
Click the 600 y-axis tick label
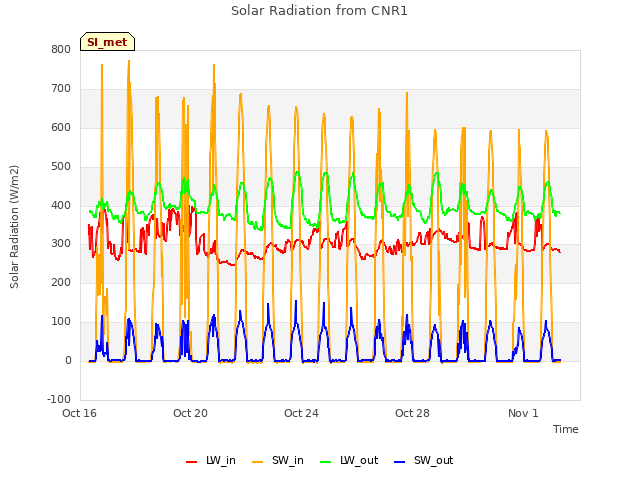tap(61, 127)
